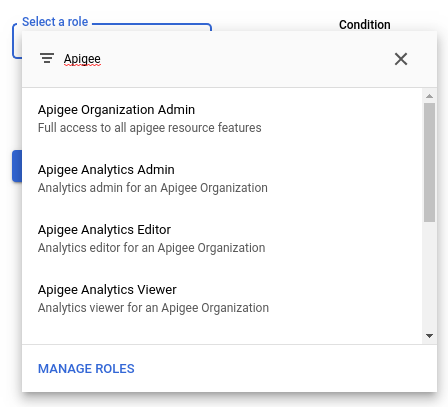
Task: Click 'Full access to all apigee resource features' description
Action: 149,128
